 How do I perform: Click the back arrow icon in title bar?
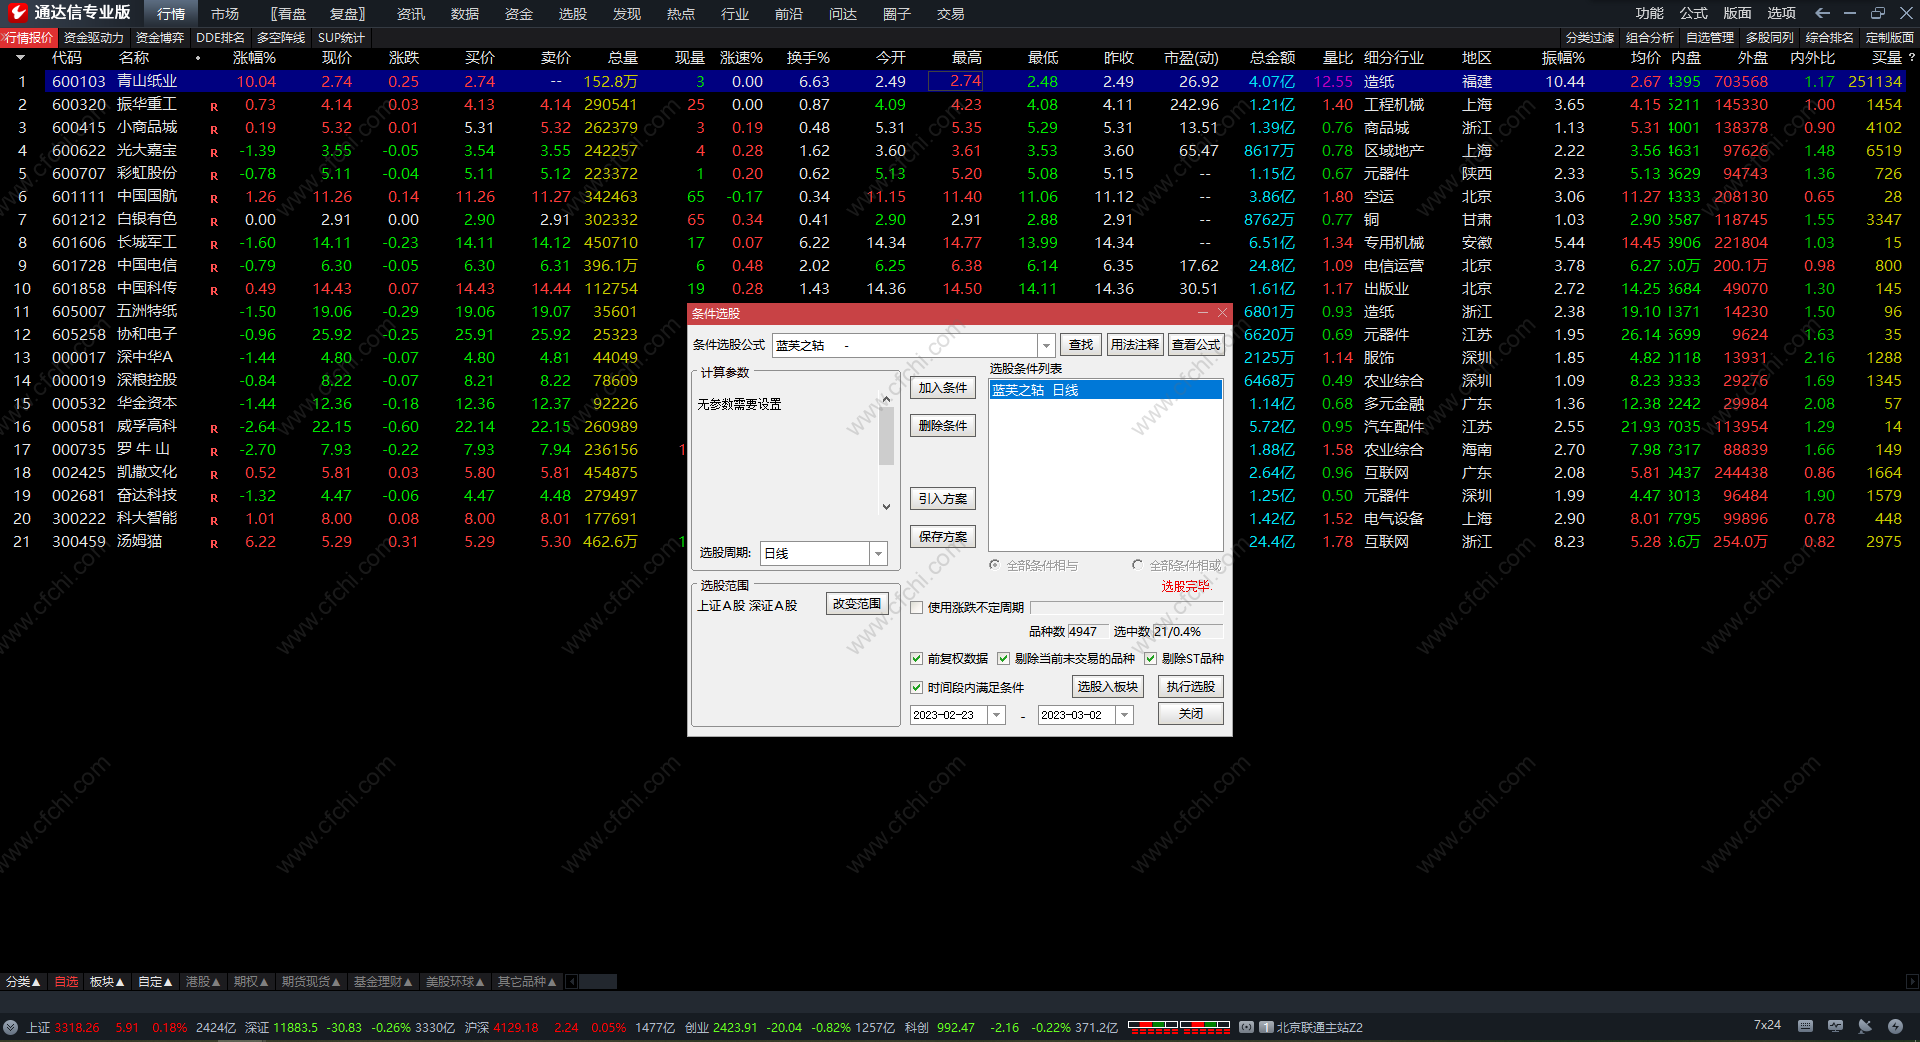(x=1822, y=13)
